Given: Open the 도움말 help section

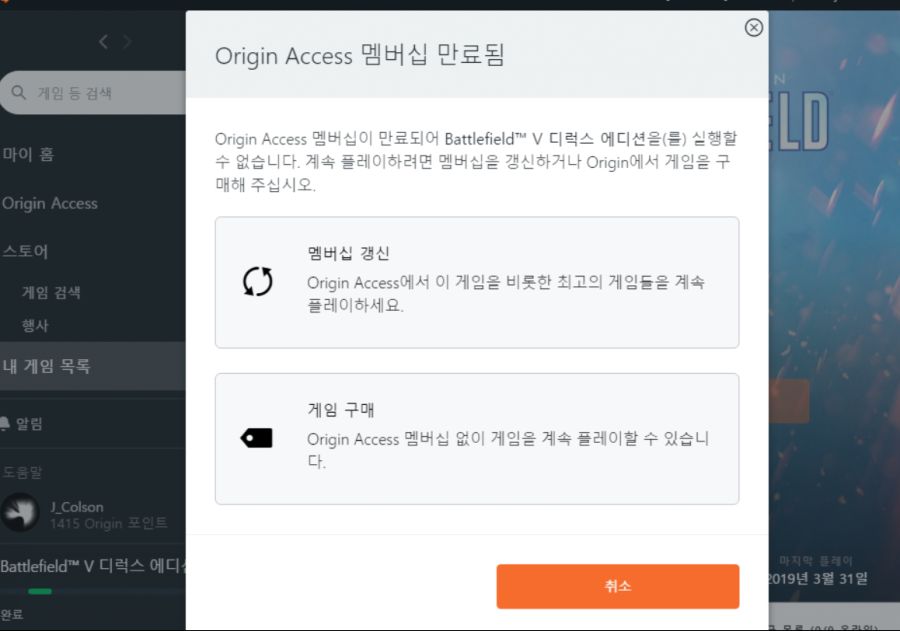Looking at the screenshot, I should point(22,472).
